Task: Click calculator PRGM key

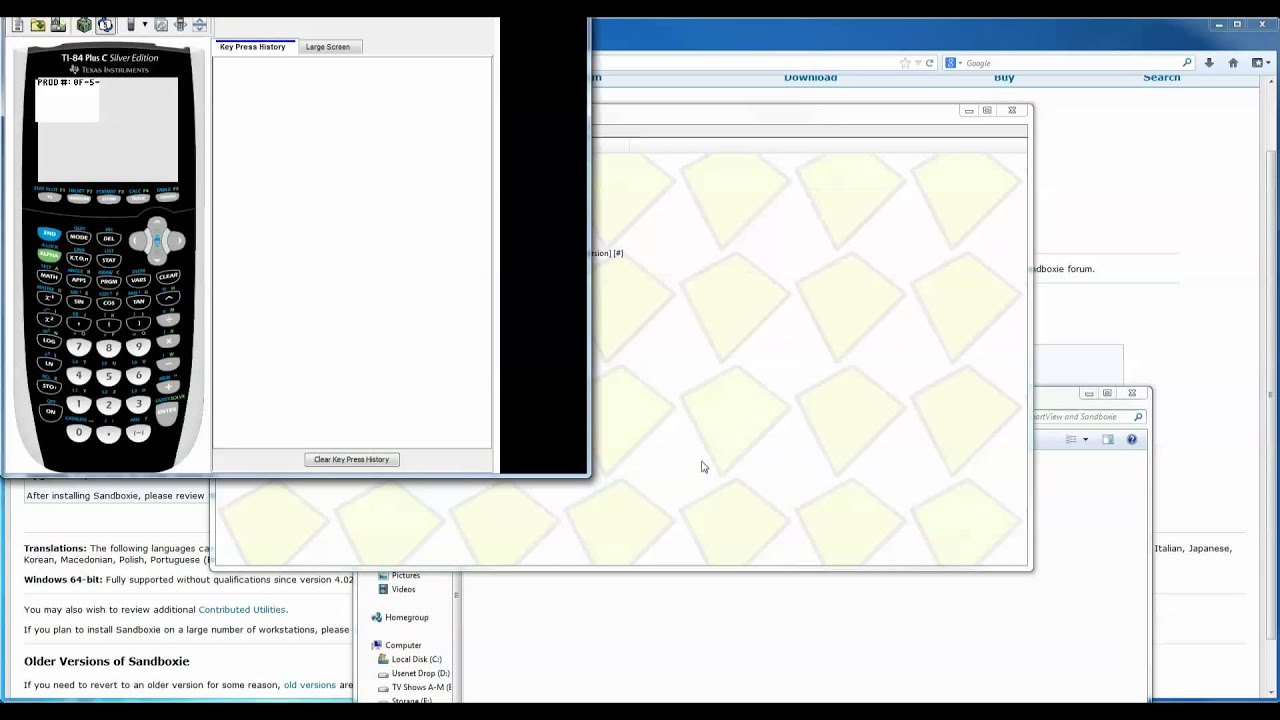Action: click(x=109, y=282)
